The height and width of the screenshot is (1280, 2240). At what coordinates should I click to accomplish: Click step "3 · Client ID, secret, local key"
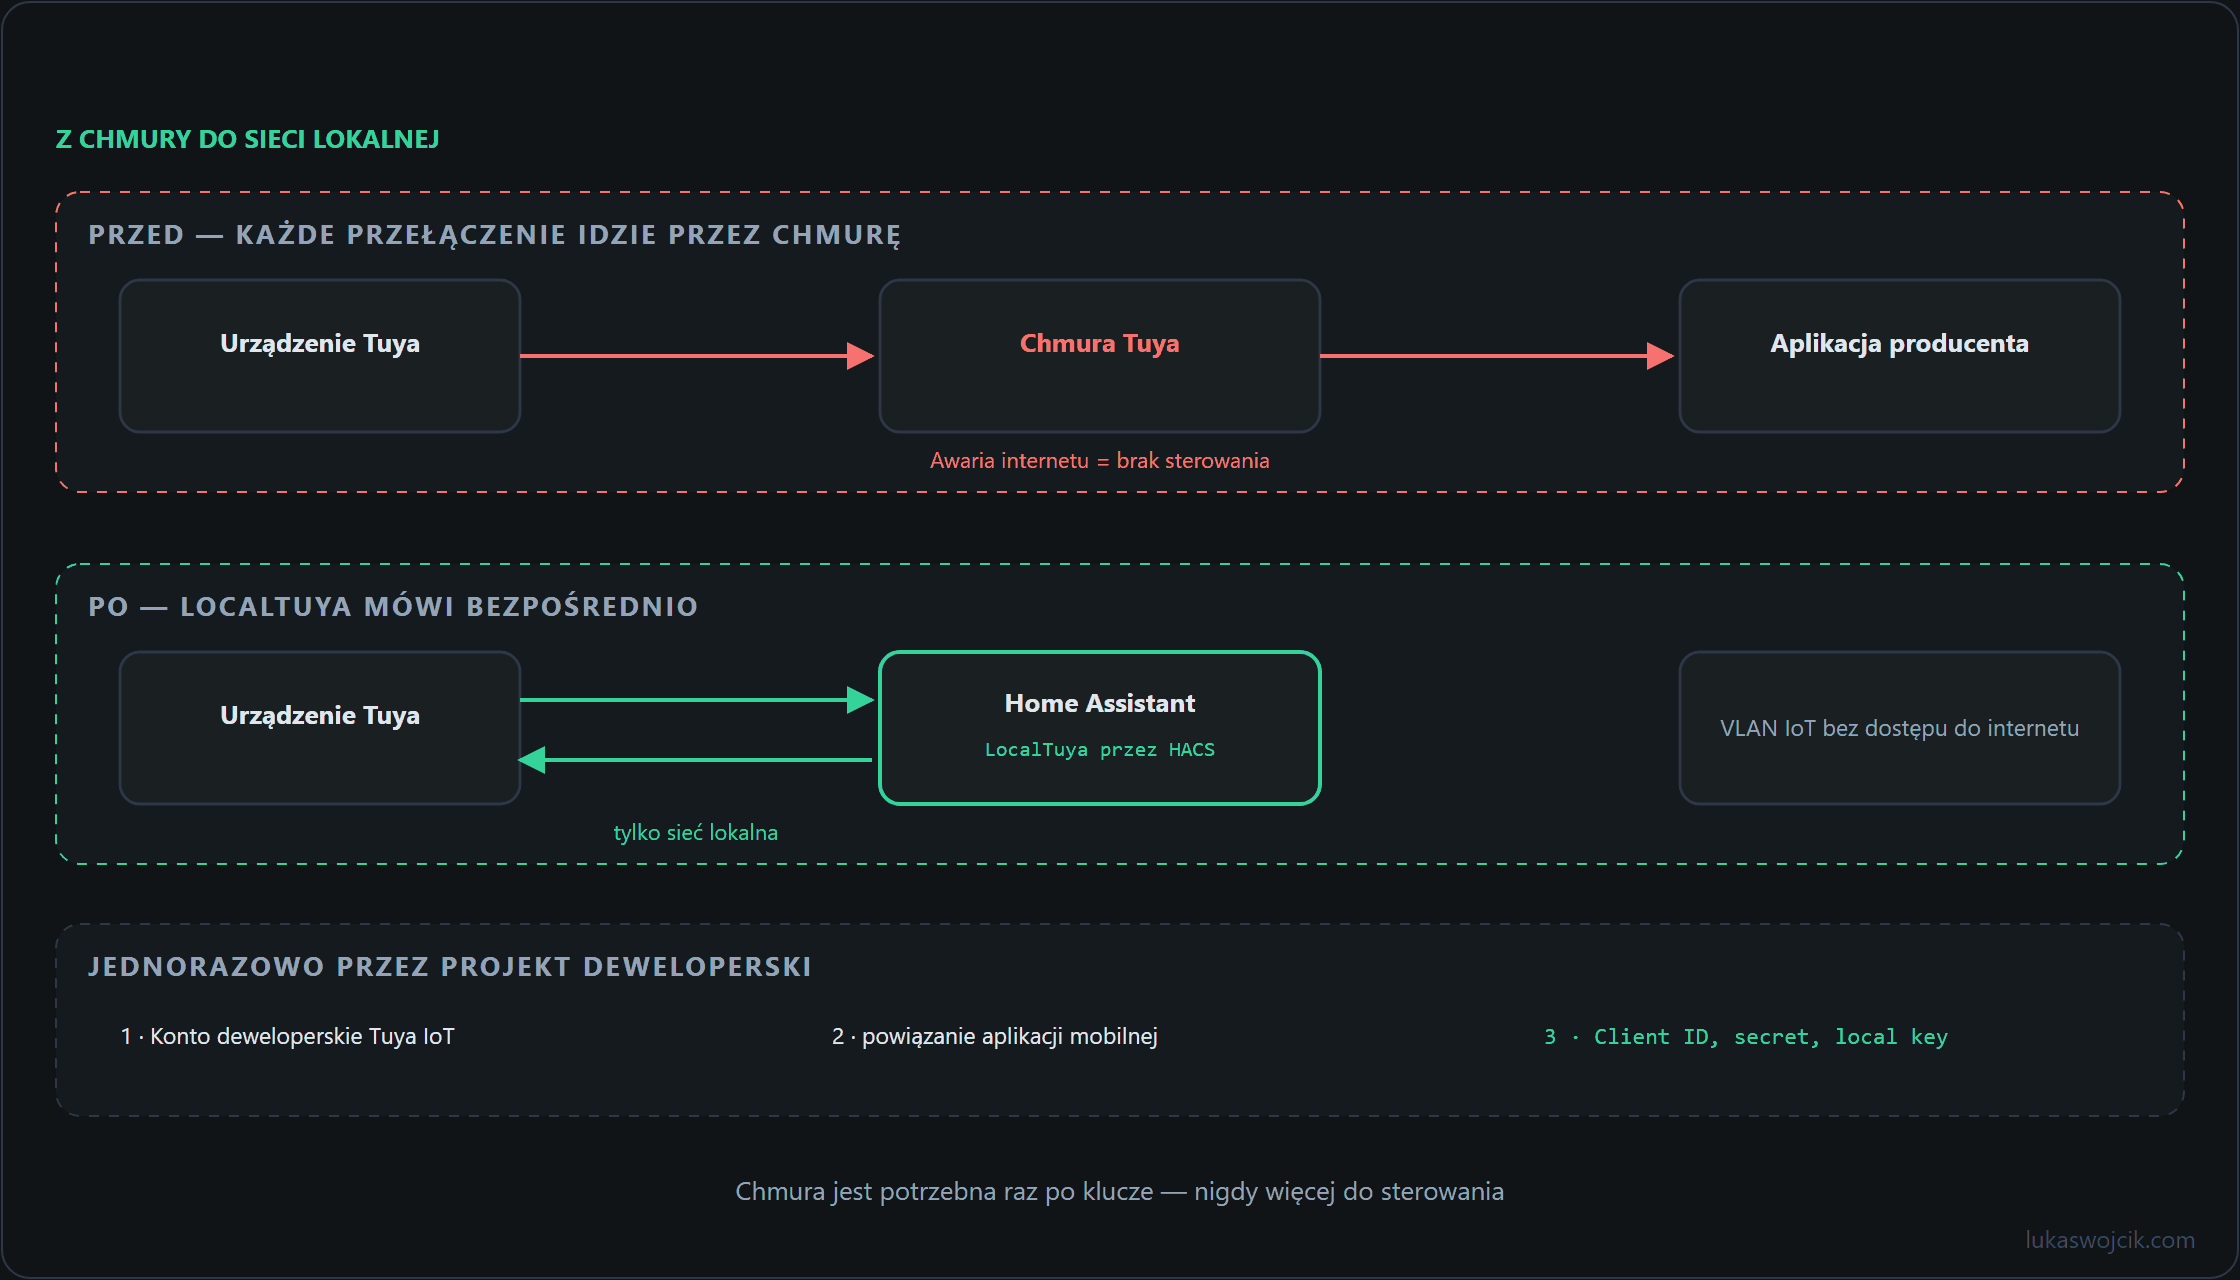click(1746, 1037)
